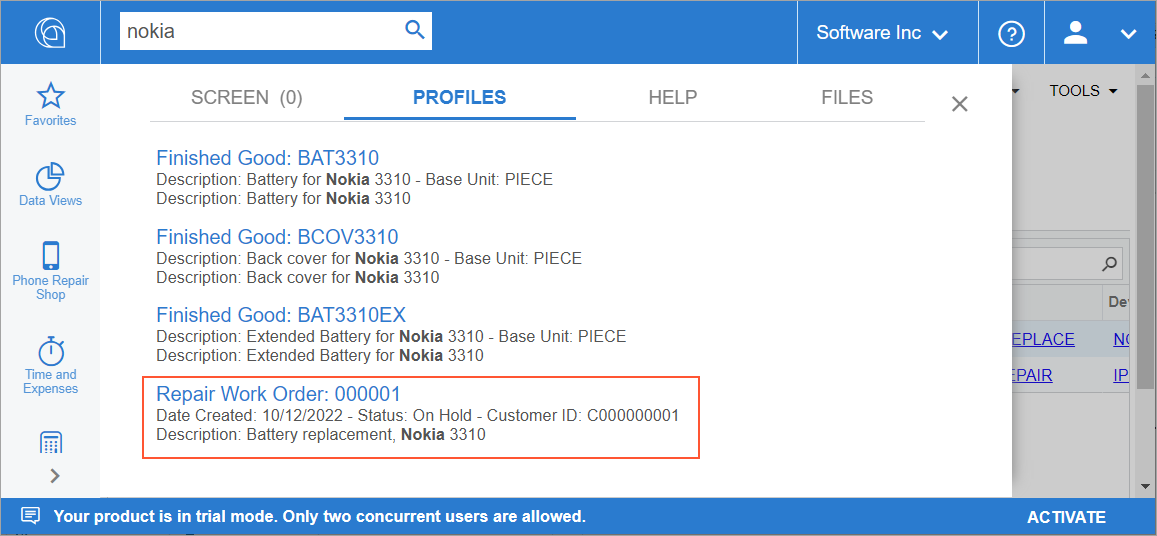Click the help question mark icon

[x=1011, y=33]
